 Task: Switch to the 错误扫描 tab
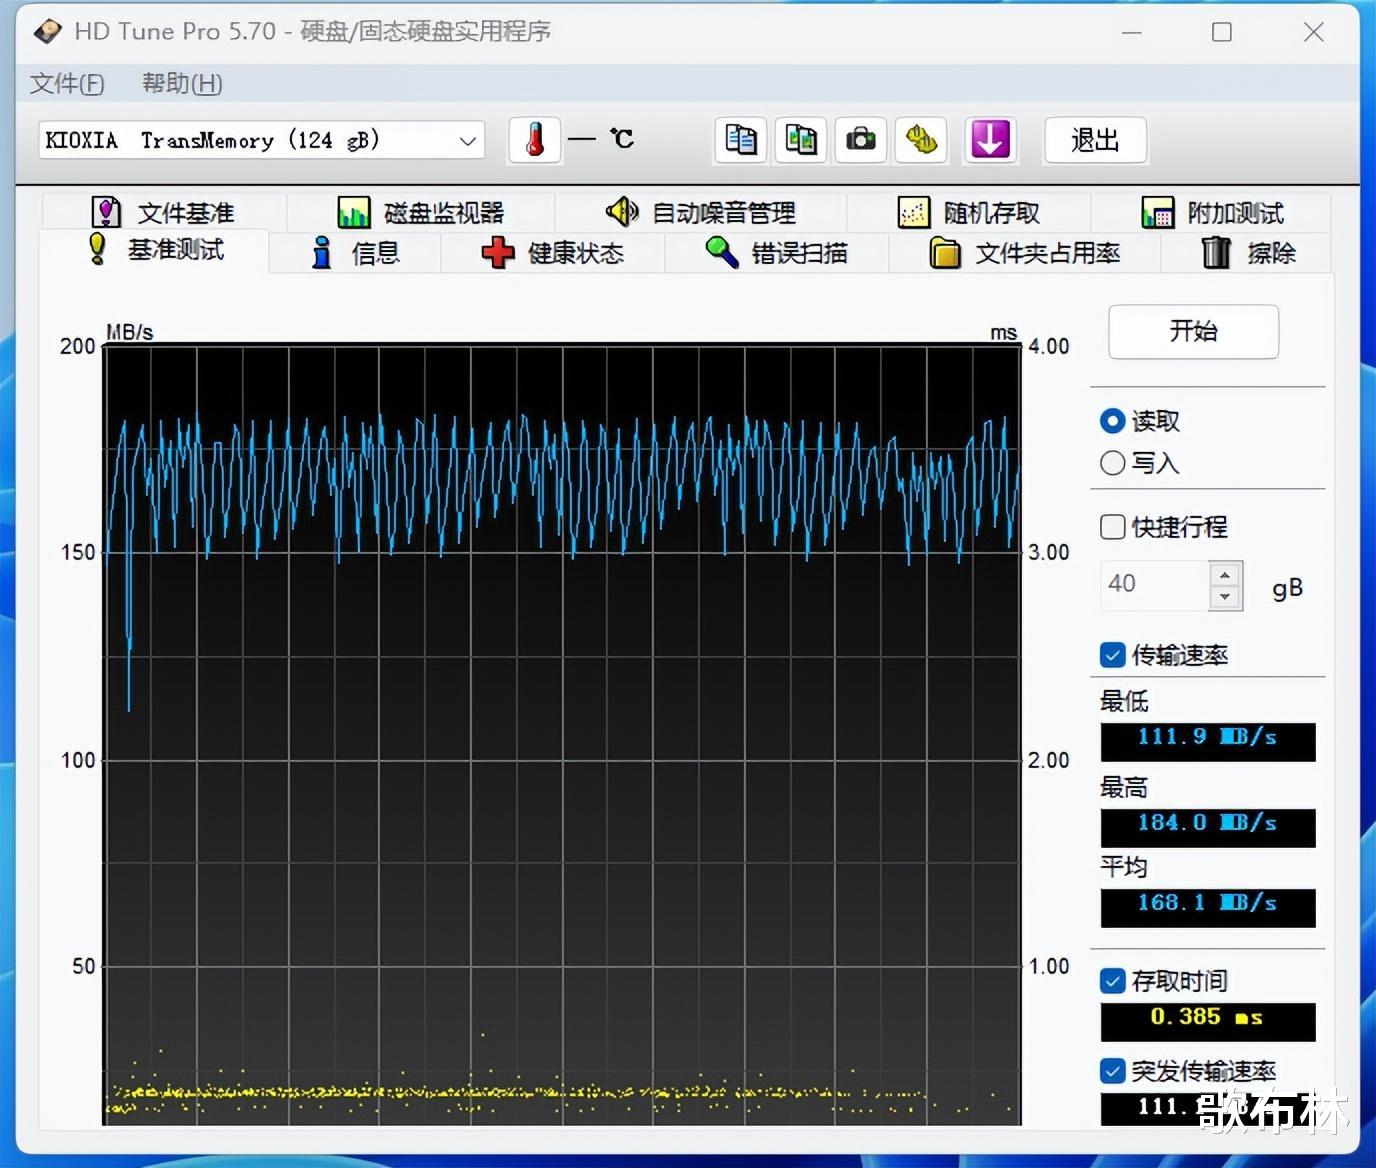[777, 253]
